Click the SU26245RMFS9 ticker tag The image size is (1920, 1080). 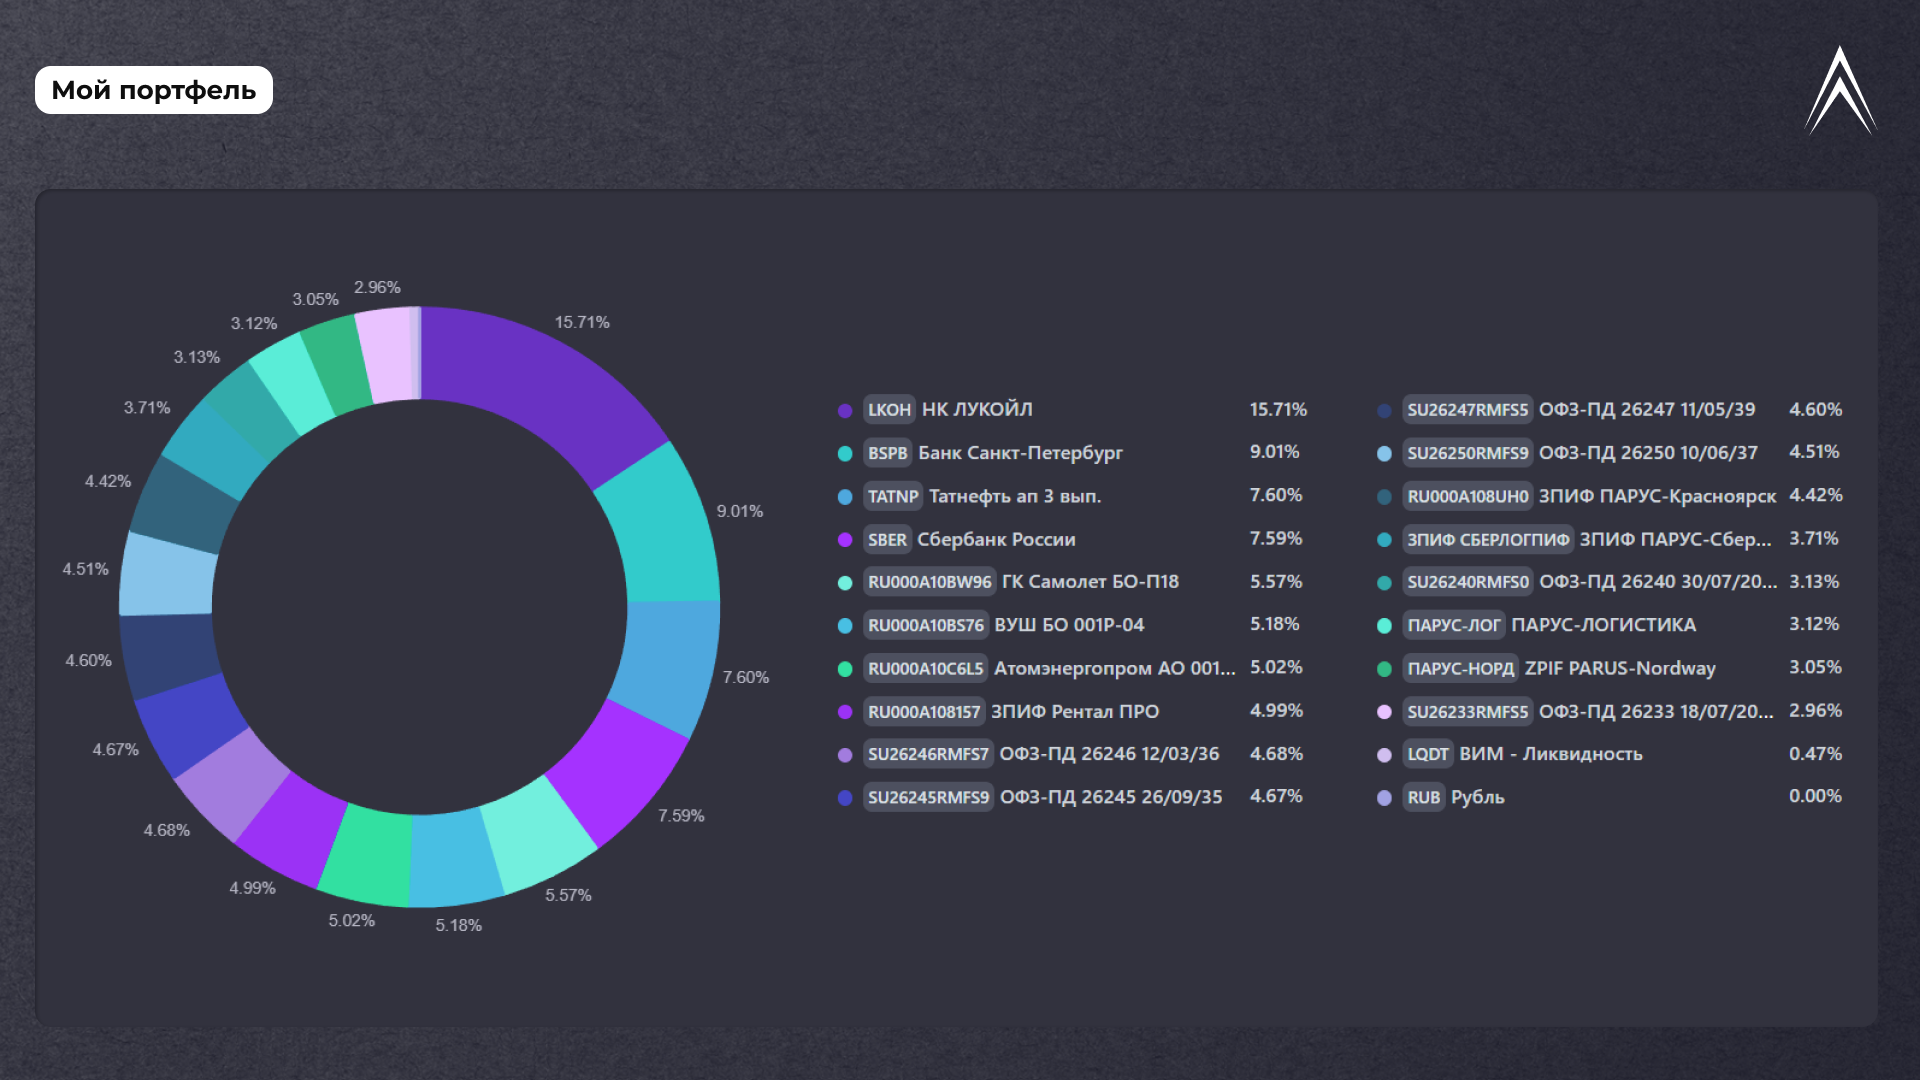[928, 797]
